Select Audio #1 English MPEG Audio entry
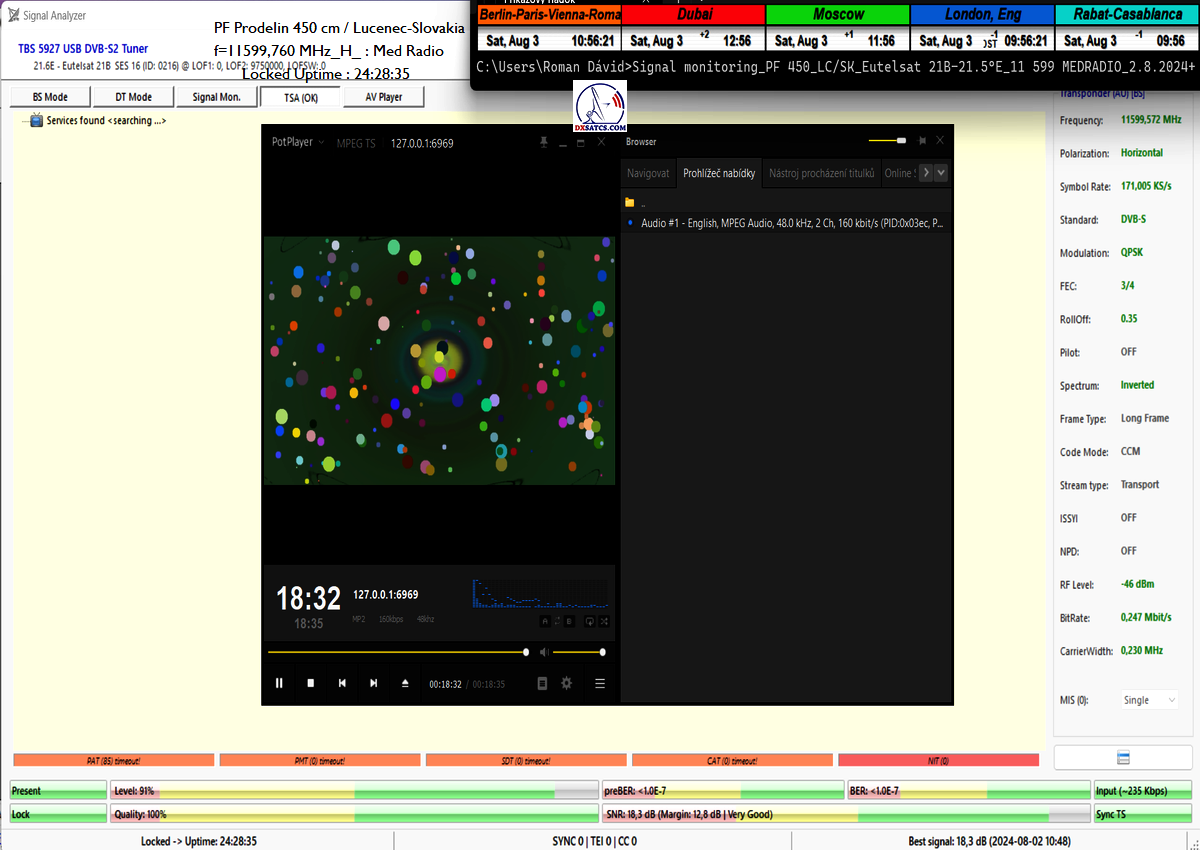 point(790,223)
